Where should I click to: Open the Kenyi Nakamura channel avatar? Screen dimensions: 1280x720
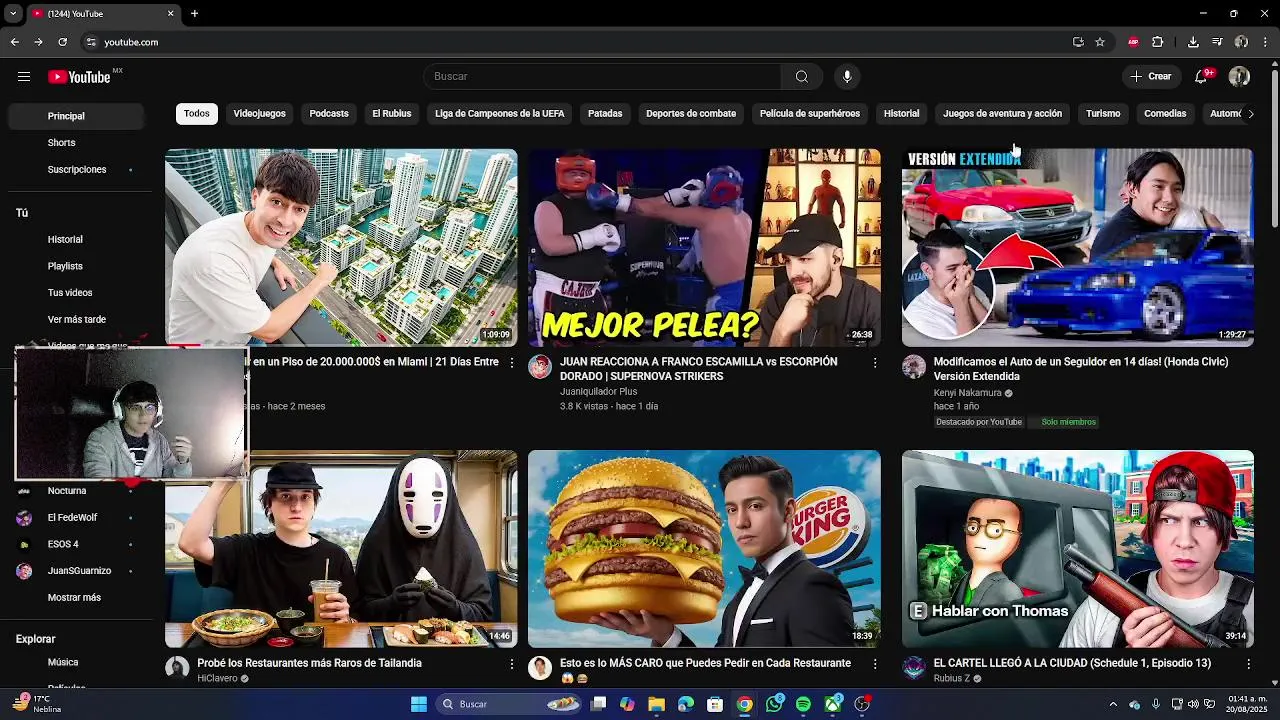coord(914,366)
